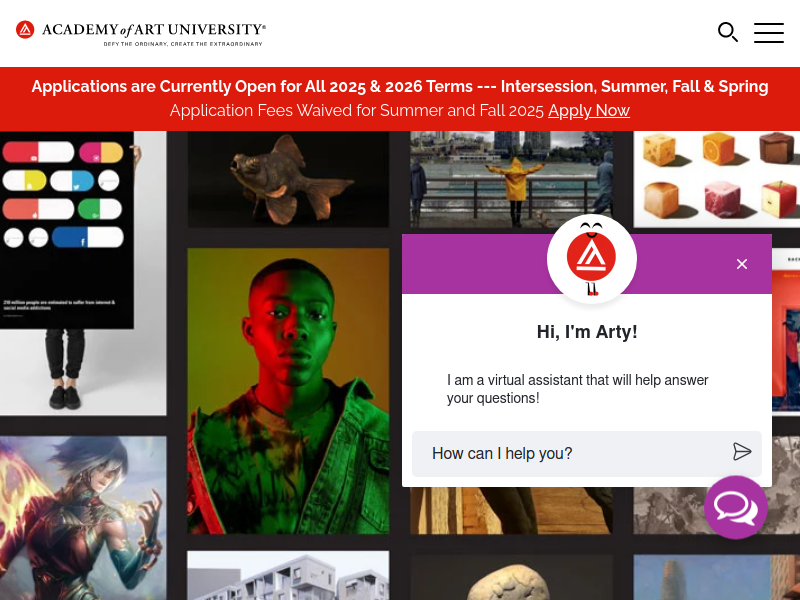Click the applications open banner headline

pyautogui.click(x=400, y=86)
